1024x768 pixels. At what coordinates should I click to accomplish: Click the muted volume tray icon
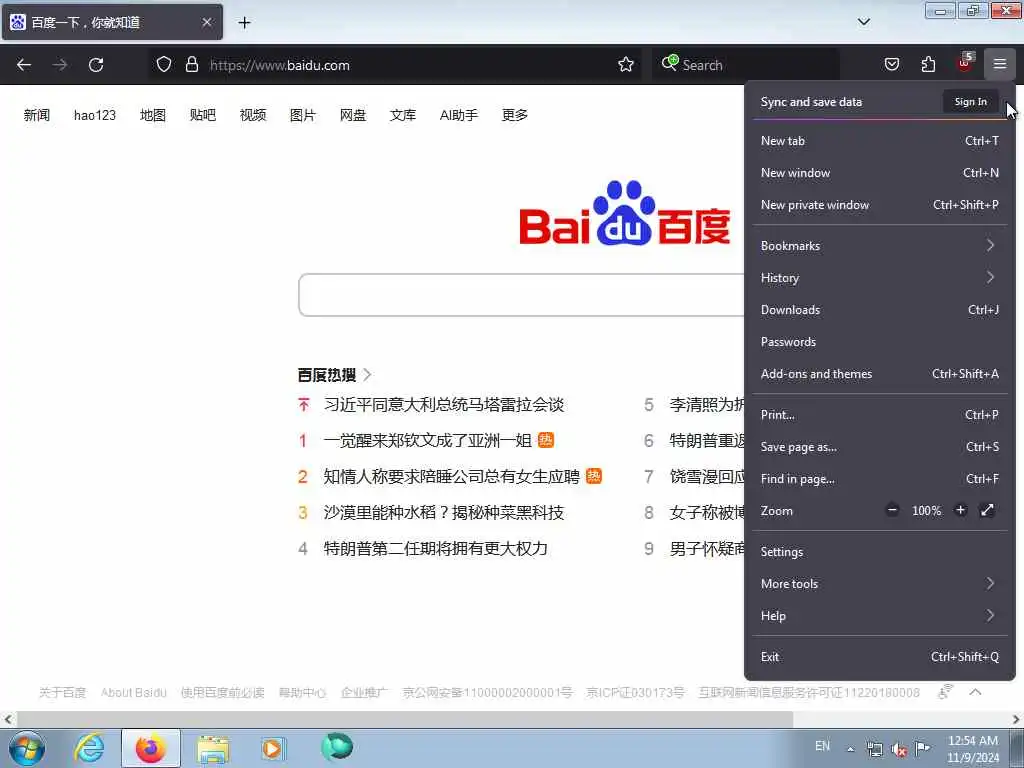point(899,748)
